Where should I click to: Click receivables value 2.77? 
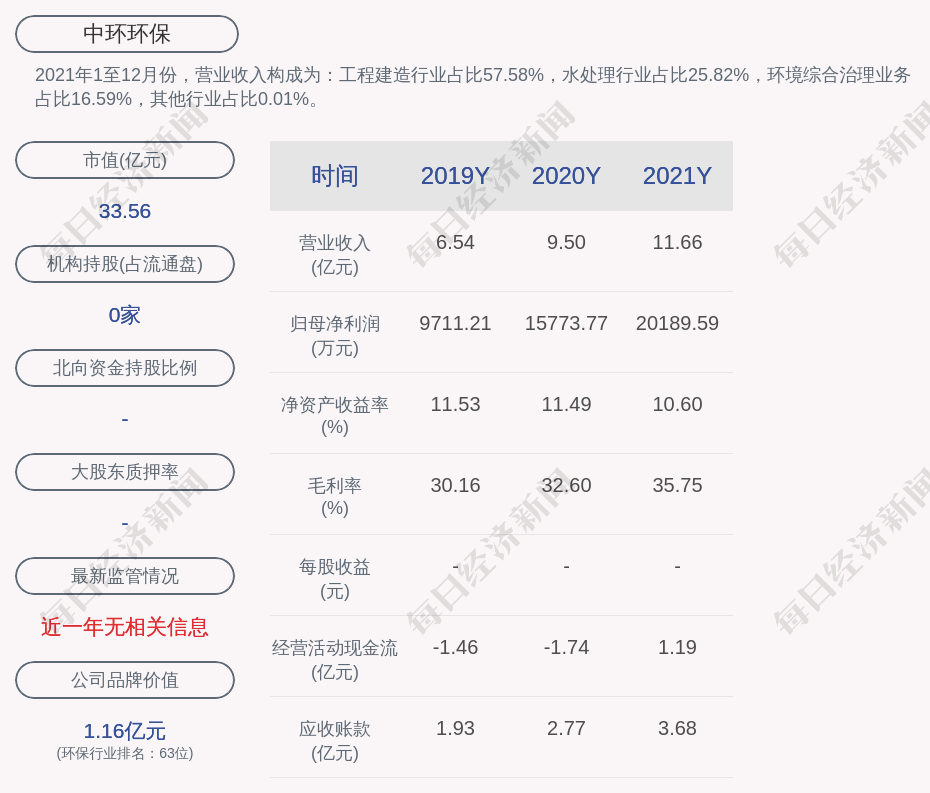click(x=566, y=728)
